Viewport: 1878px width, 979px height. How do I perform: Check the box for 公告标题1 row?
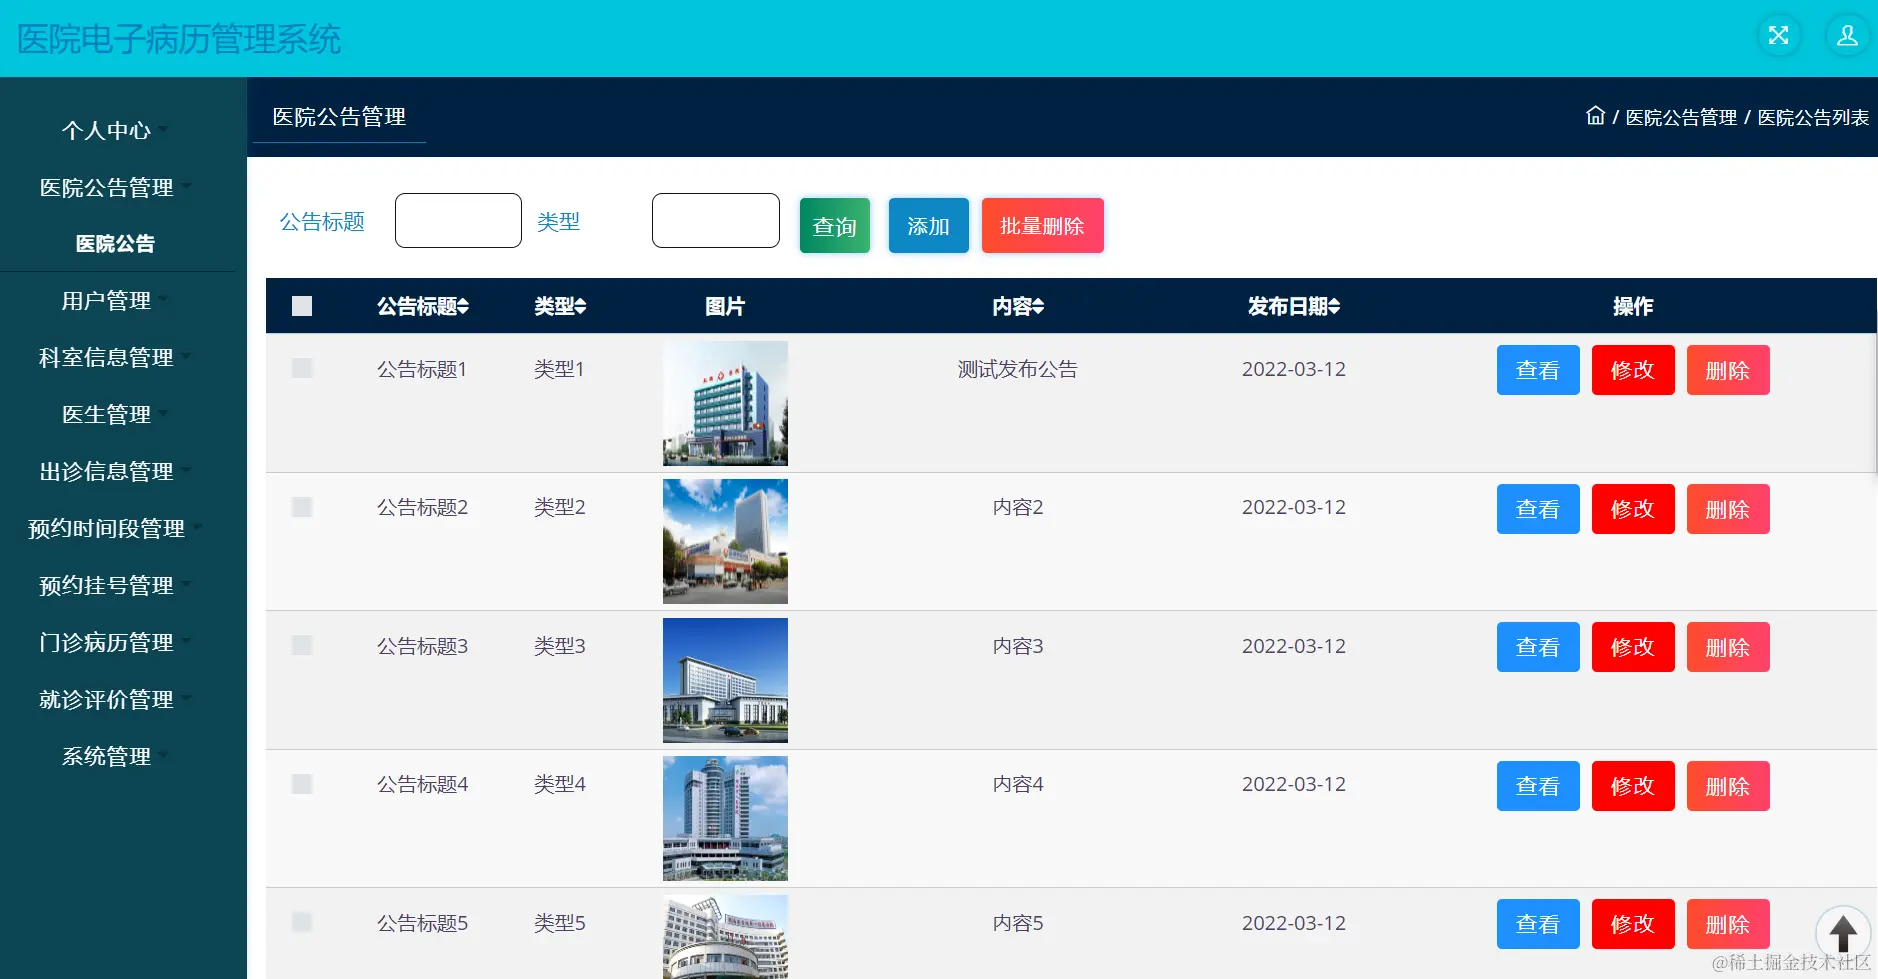(x=302, y=368)
